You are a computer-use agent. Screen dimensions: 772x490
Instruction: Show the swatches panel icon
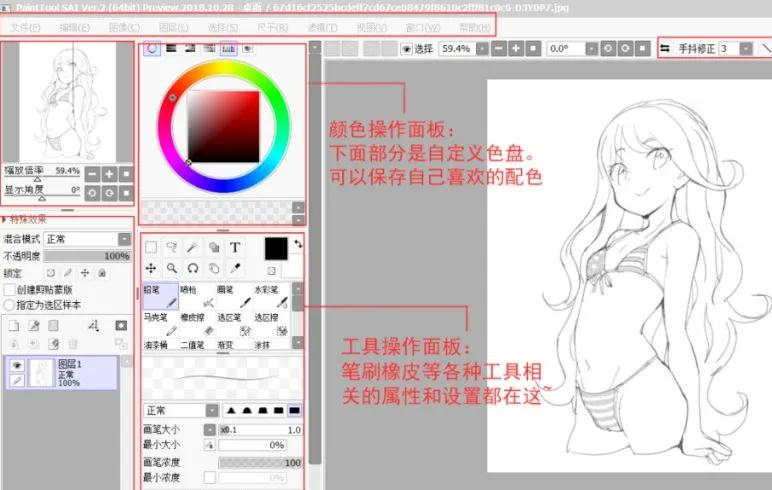(228, 48)
